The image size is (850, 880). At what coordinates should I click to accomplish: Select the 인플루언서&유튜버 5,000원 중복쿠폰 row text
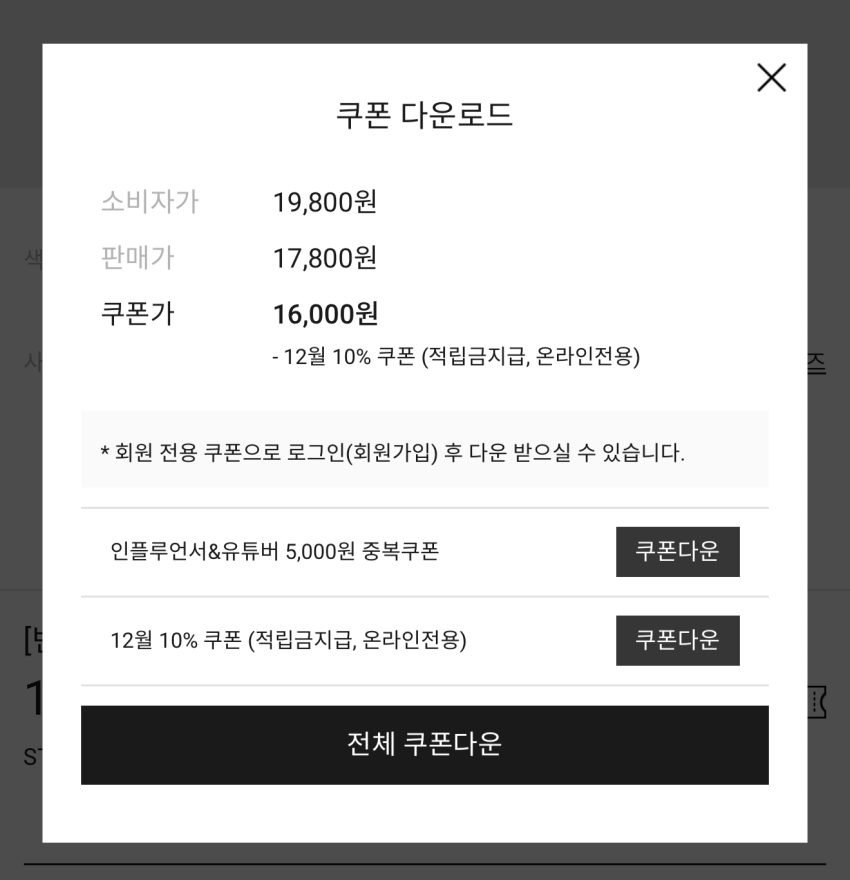click(274, 551)
